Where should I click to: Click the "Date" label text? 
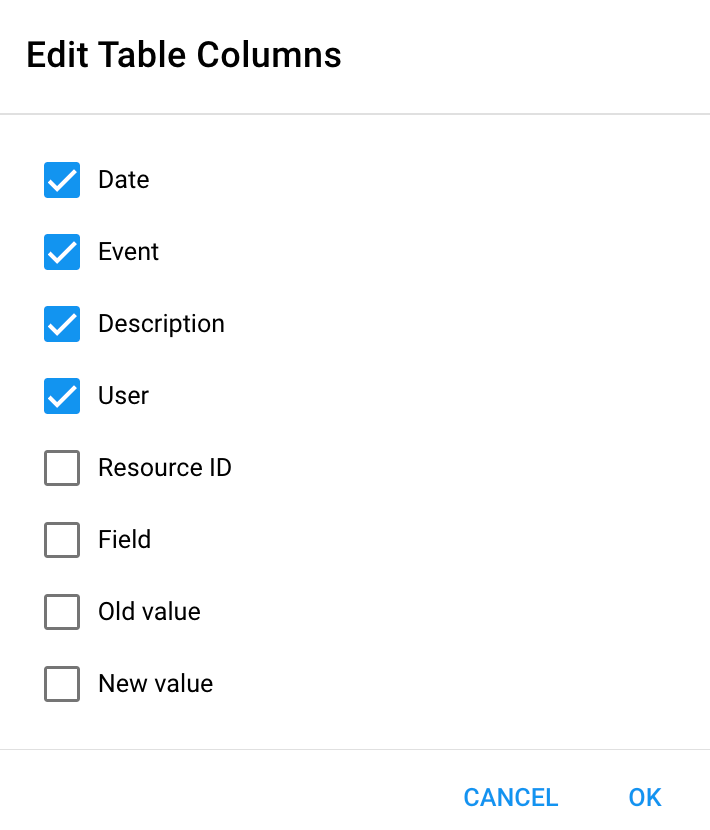coord(124,180)
